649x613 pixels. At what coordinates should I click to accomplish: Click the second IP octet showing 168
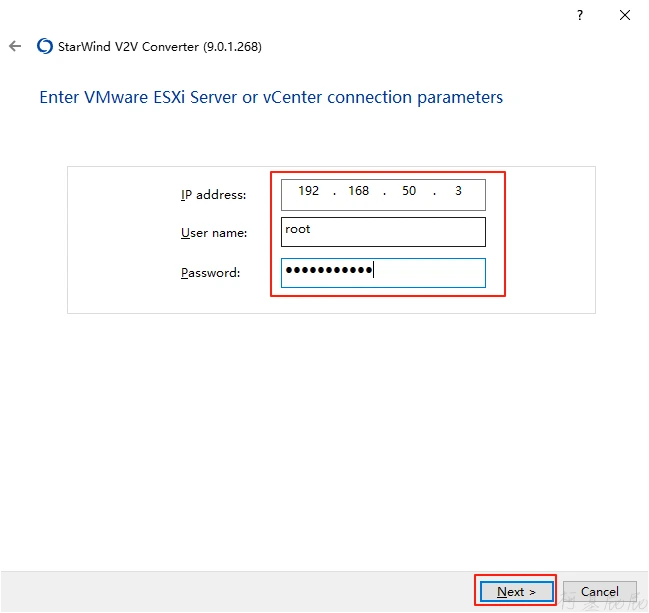(x=358, y=191)
